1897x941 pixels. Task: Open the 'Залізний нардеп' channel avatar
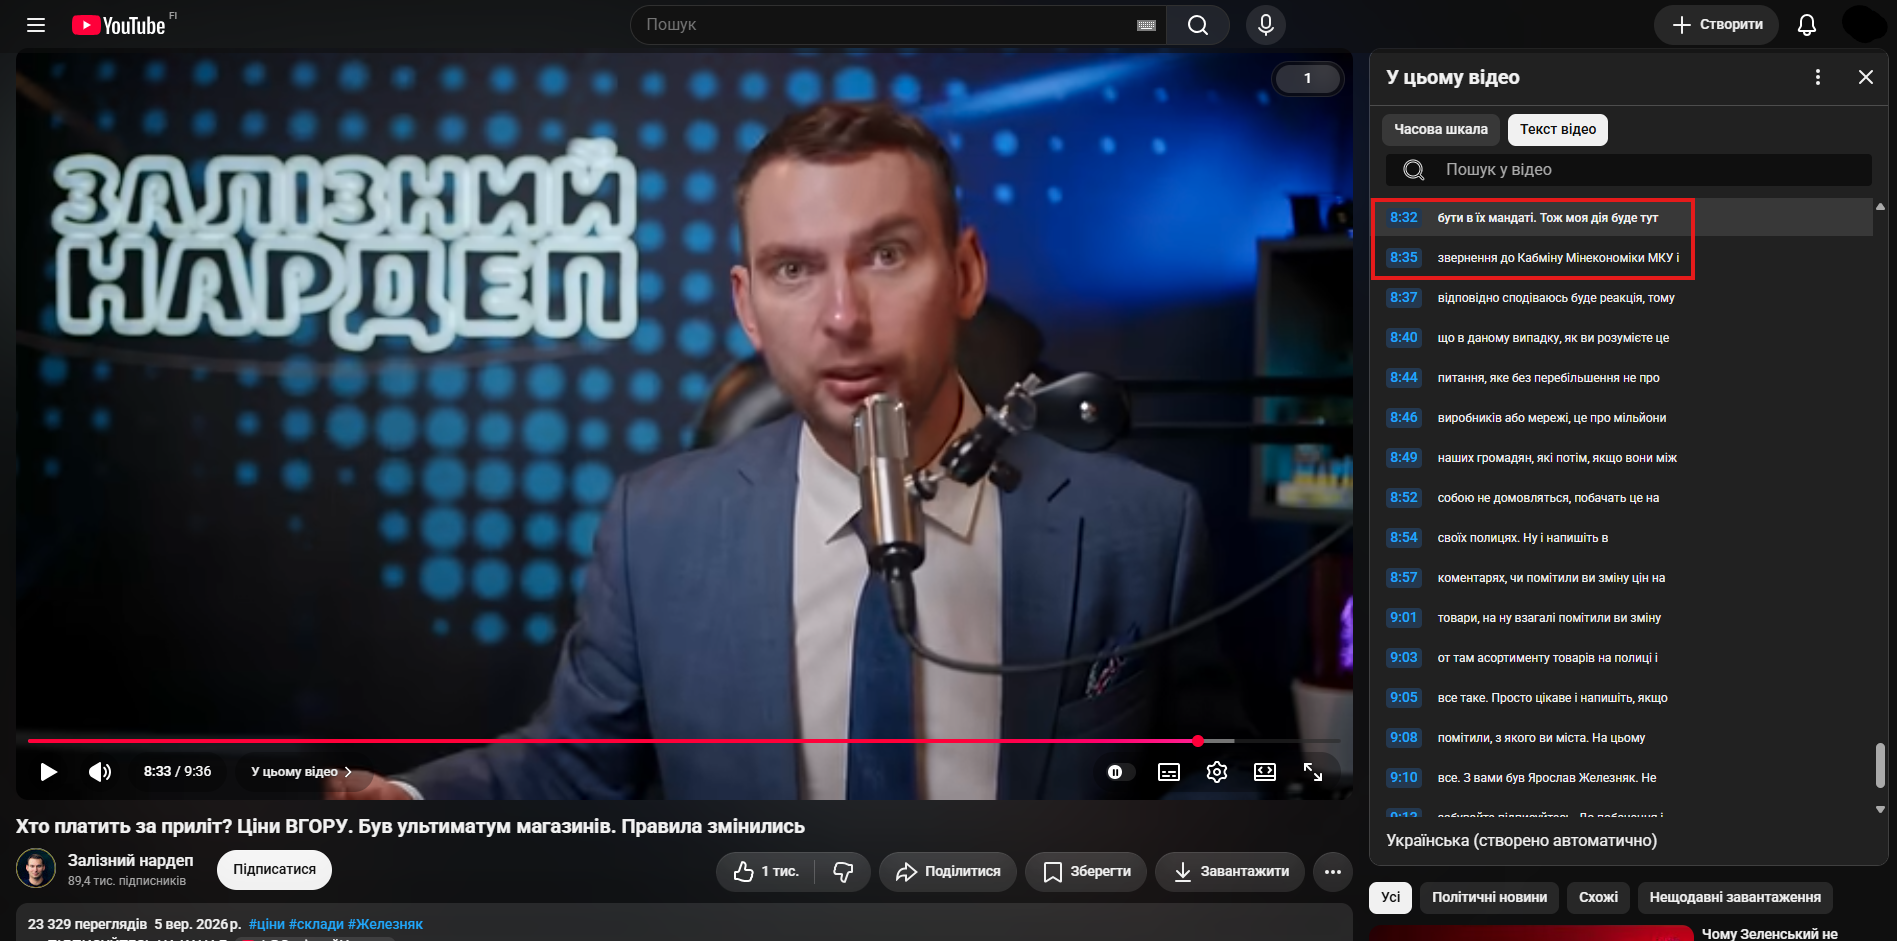(x=36, y=868)
